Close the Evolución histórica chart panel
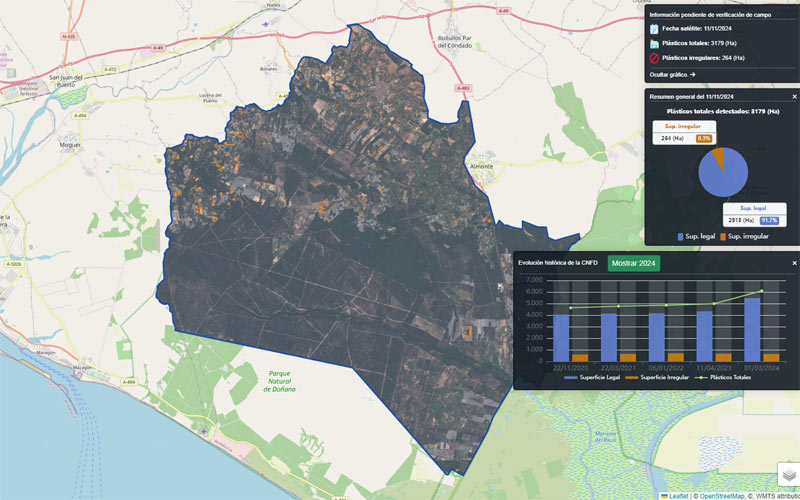The width and height of the screenshot is (800, 500). [x=794, y=263]
